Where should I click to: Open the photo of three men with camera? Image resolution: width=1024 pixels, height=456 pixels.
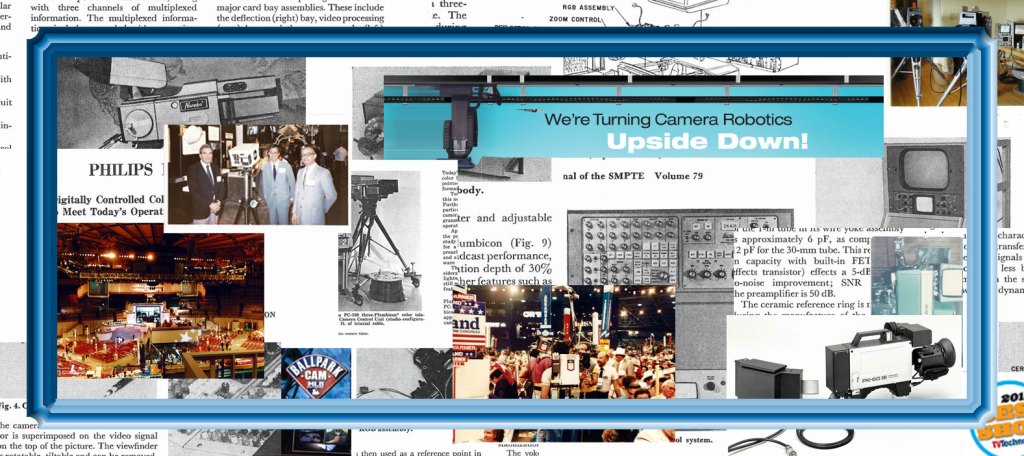click(257, 174)
